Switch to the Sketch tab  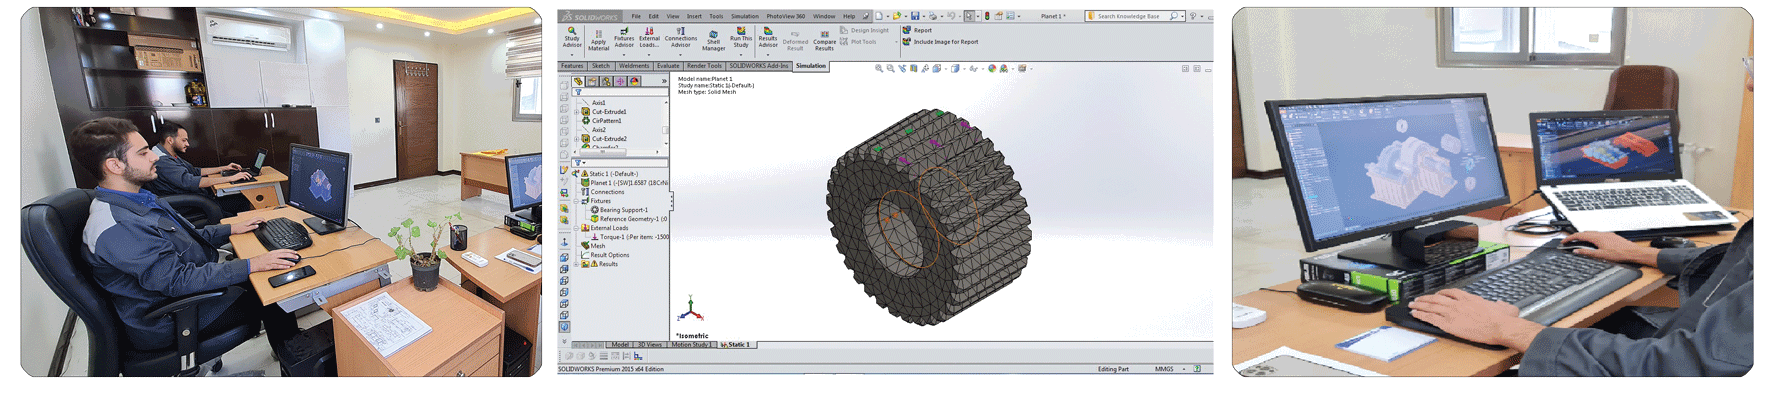coord(601,66)
